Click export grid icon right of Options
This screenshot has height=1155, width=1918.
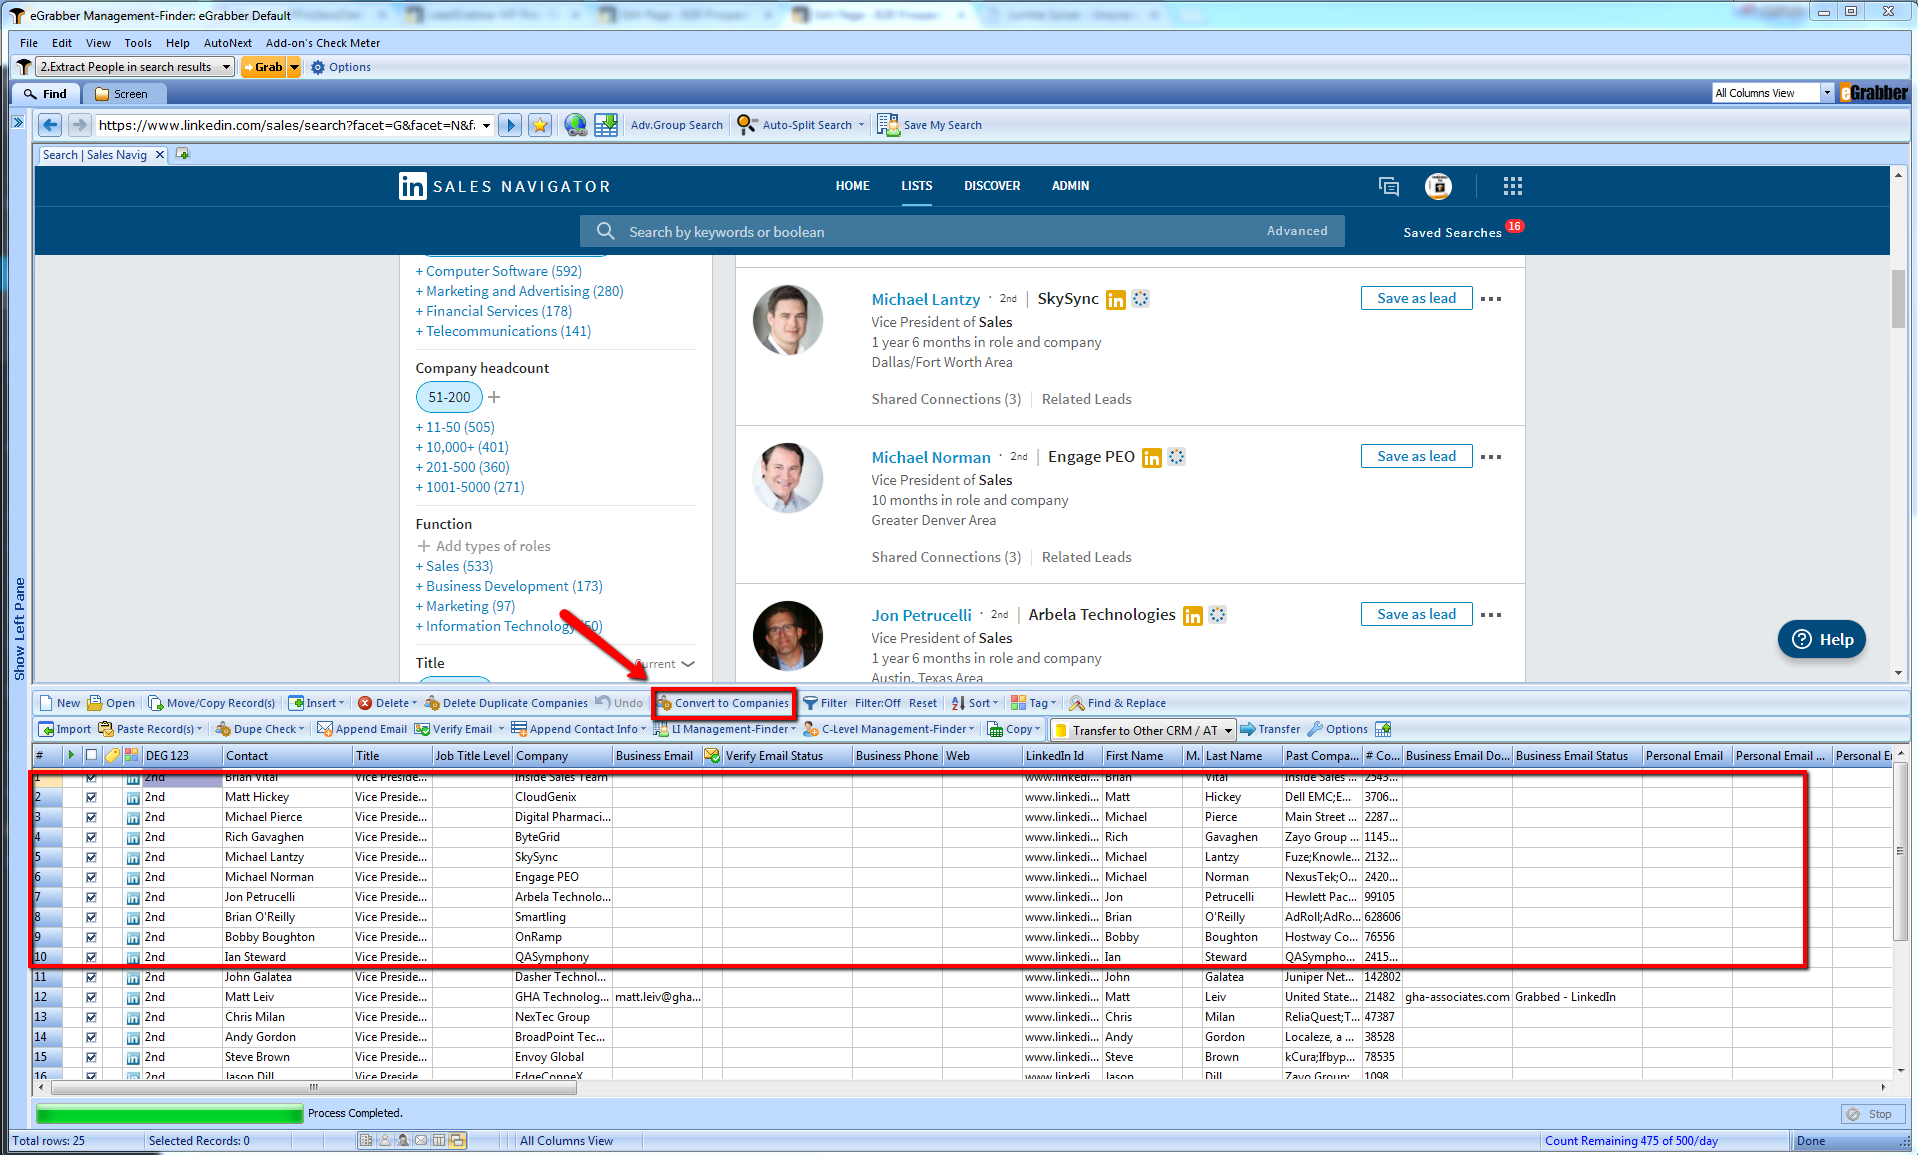coord(1383,729)
